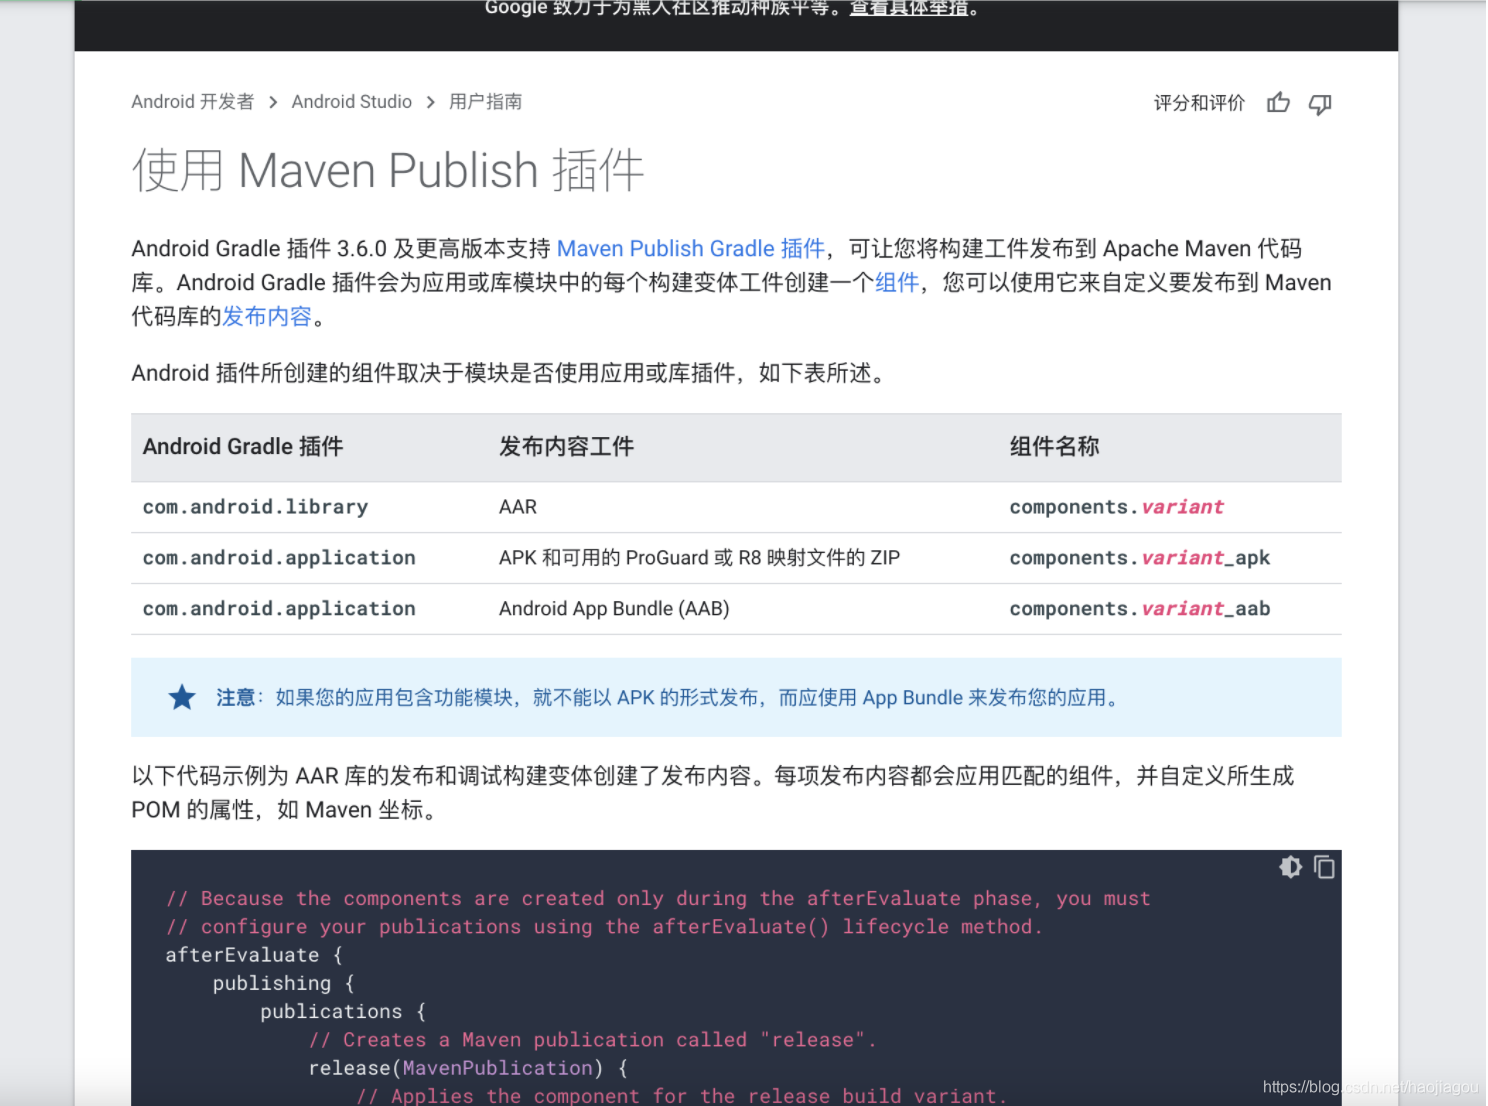This screenshot has width=1488, height=1106.
Task: Click the paragraph starting 以下代码示例为 AAR 库
Action: pos(713,793)
